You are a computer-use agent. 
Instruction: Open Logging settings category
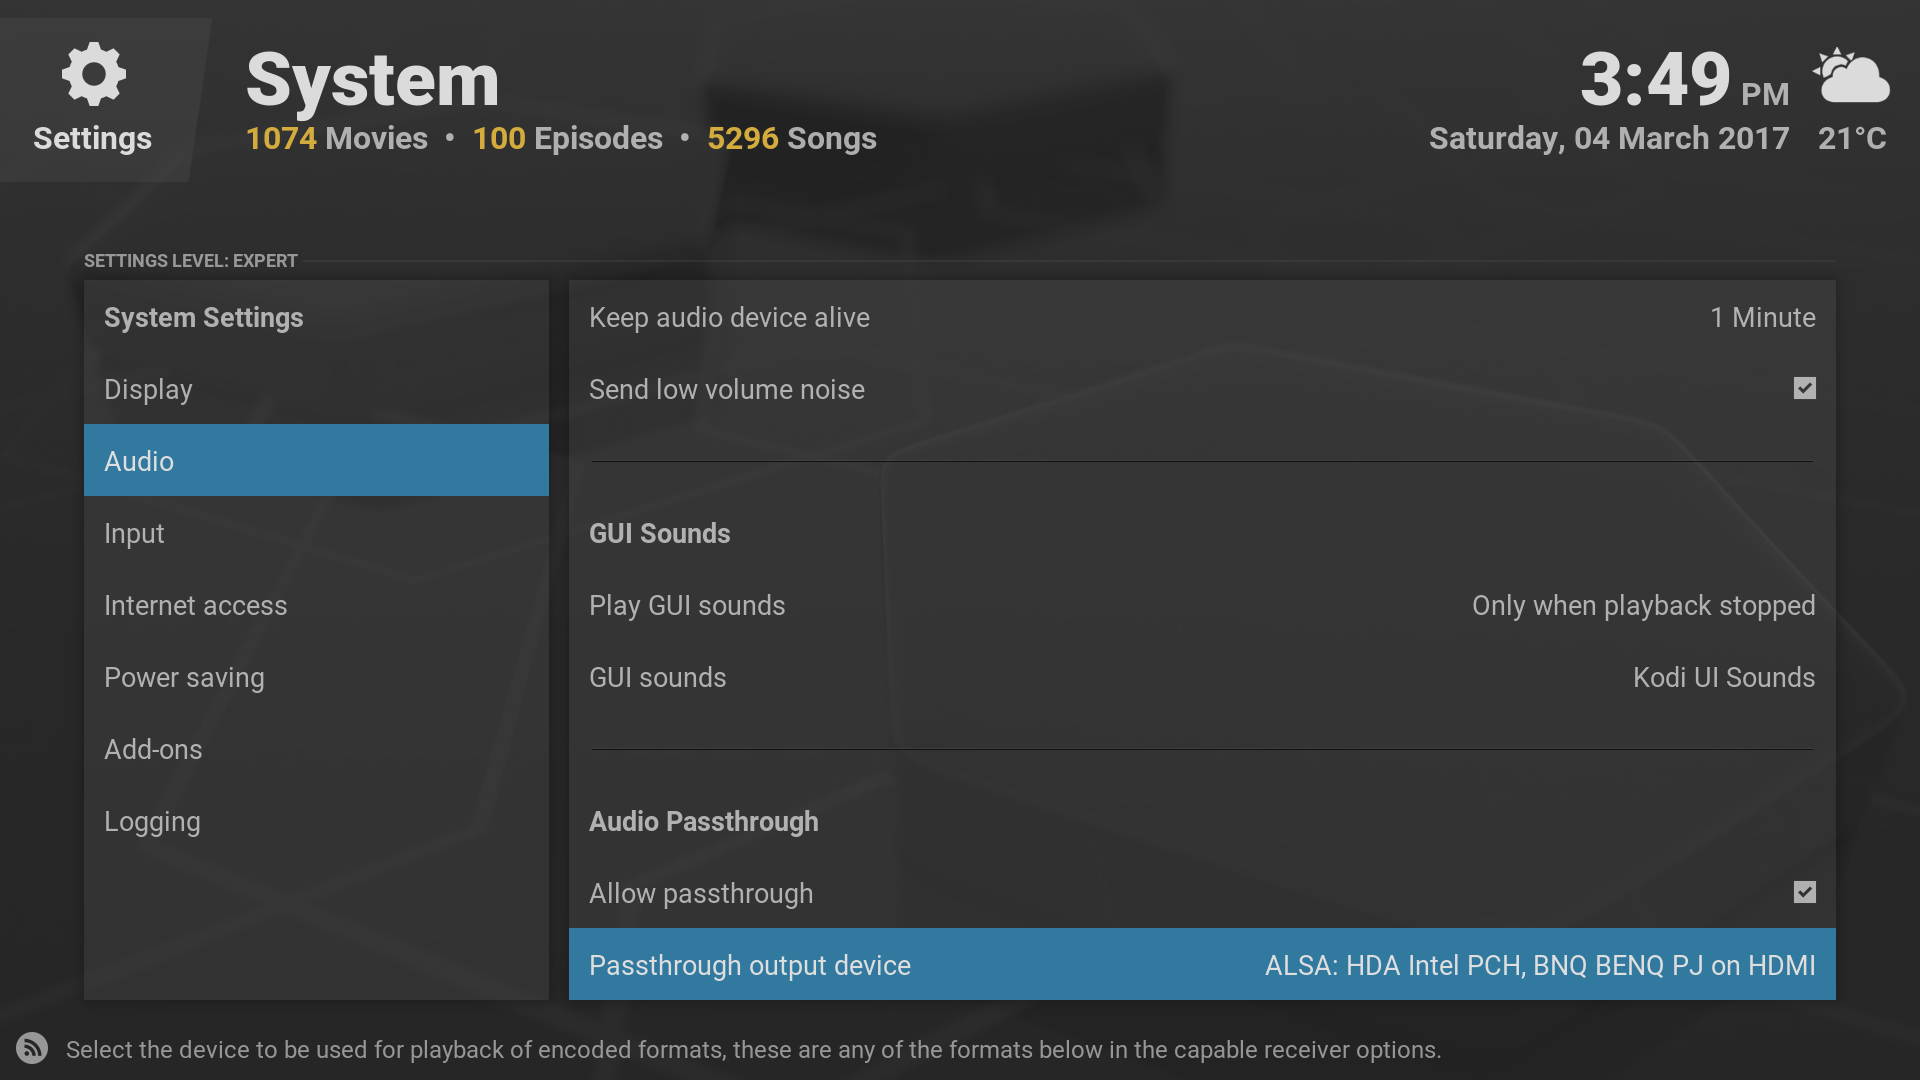point(152,822)
